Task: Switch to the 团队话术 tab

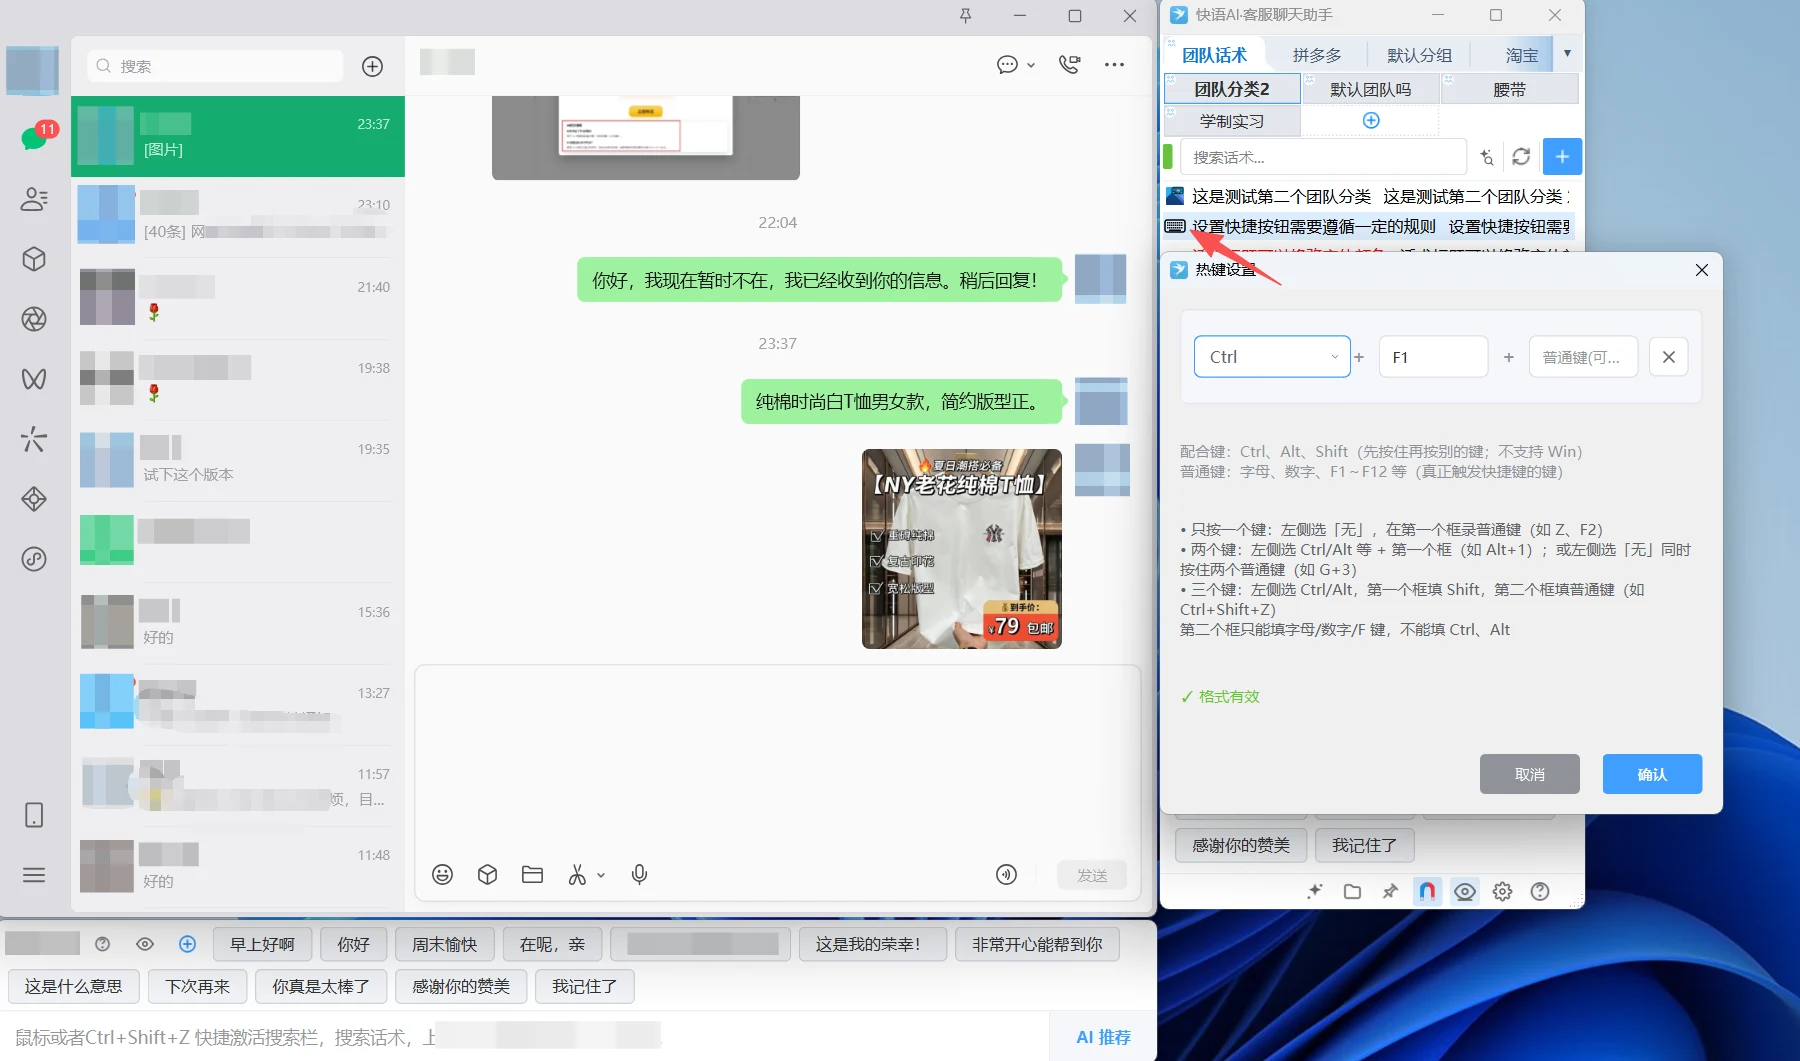Action: [x=1214, y=55]
